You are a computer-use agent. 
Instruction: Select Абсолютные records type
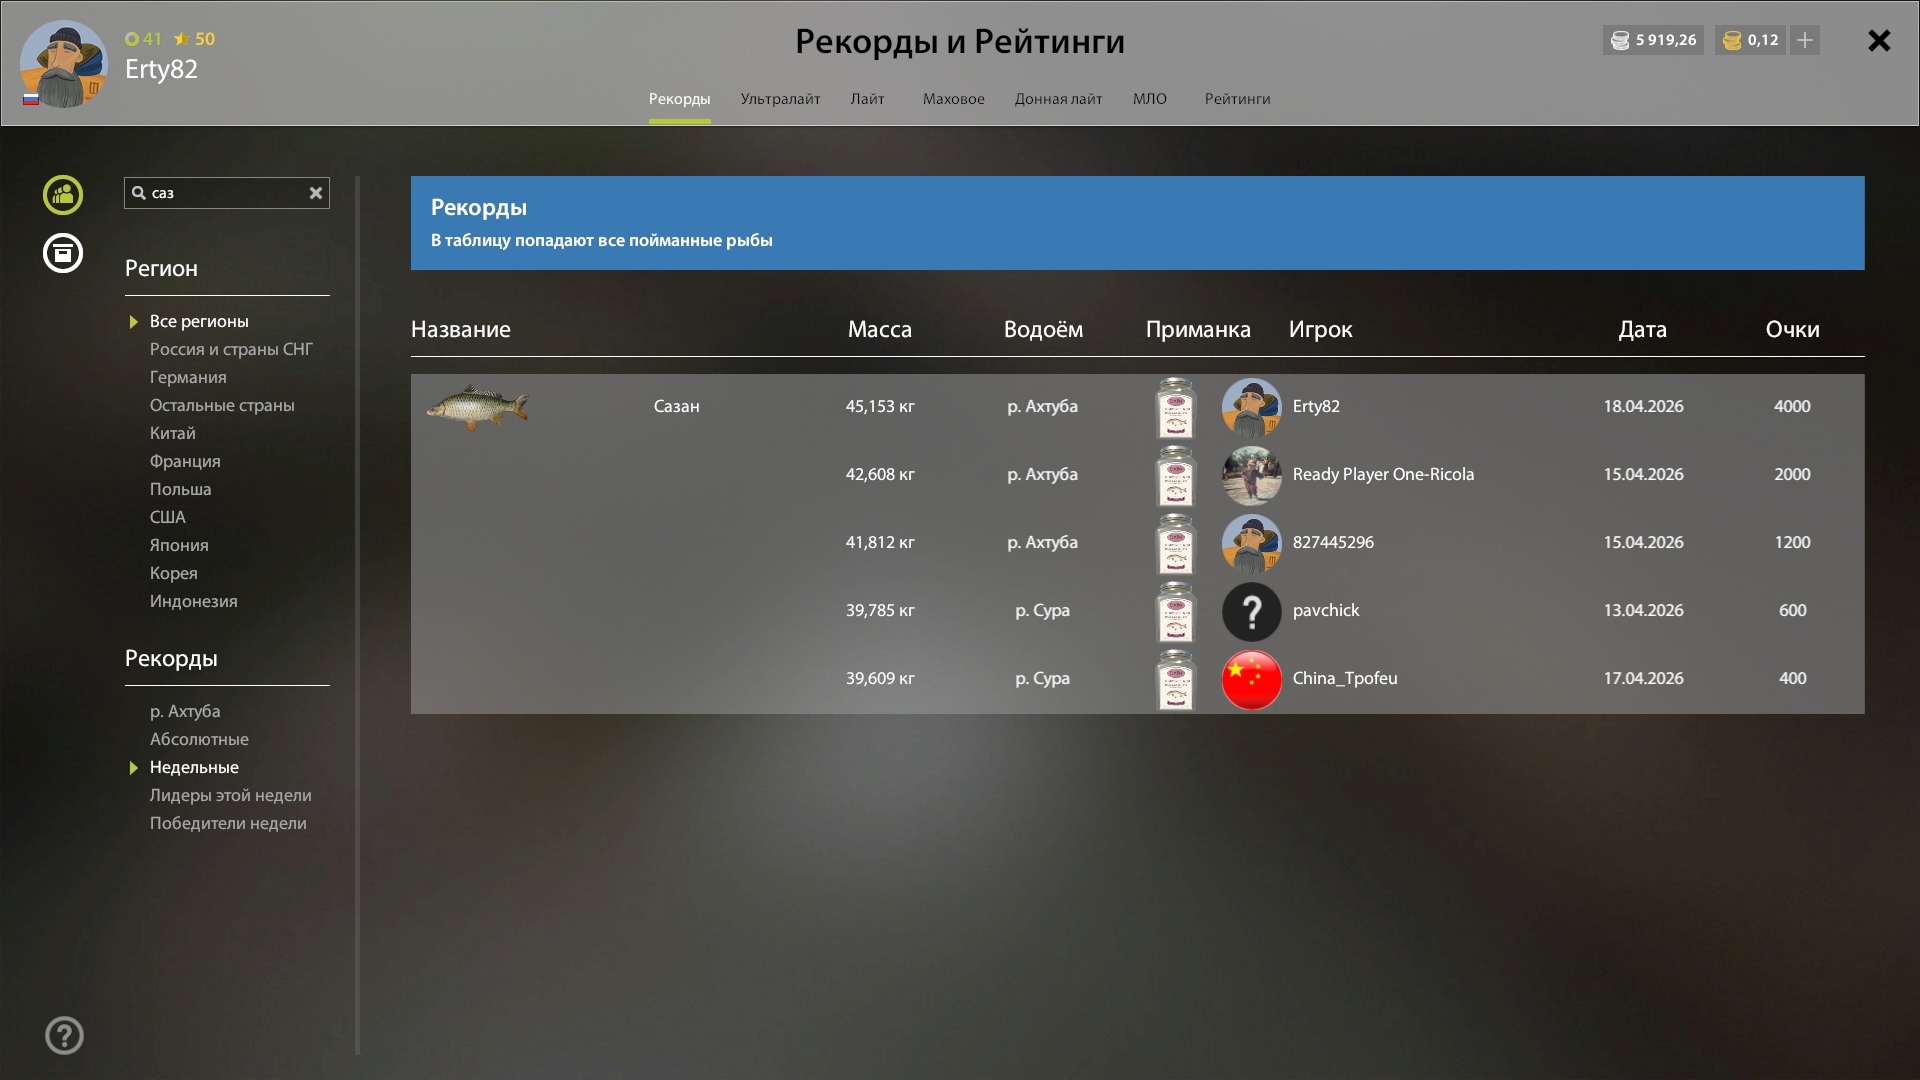coord(199,739)
